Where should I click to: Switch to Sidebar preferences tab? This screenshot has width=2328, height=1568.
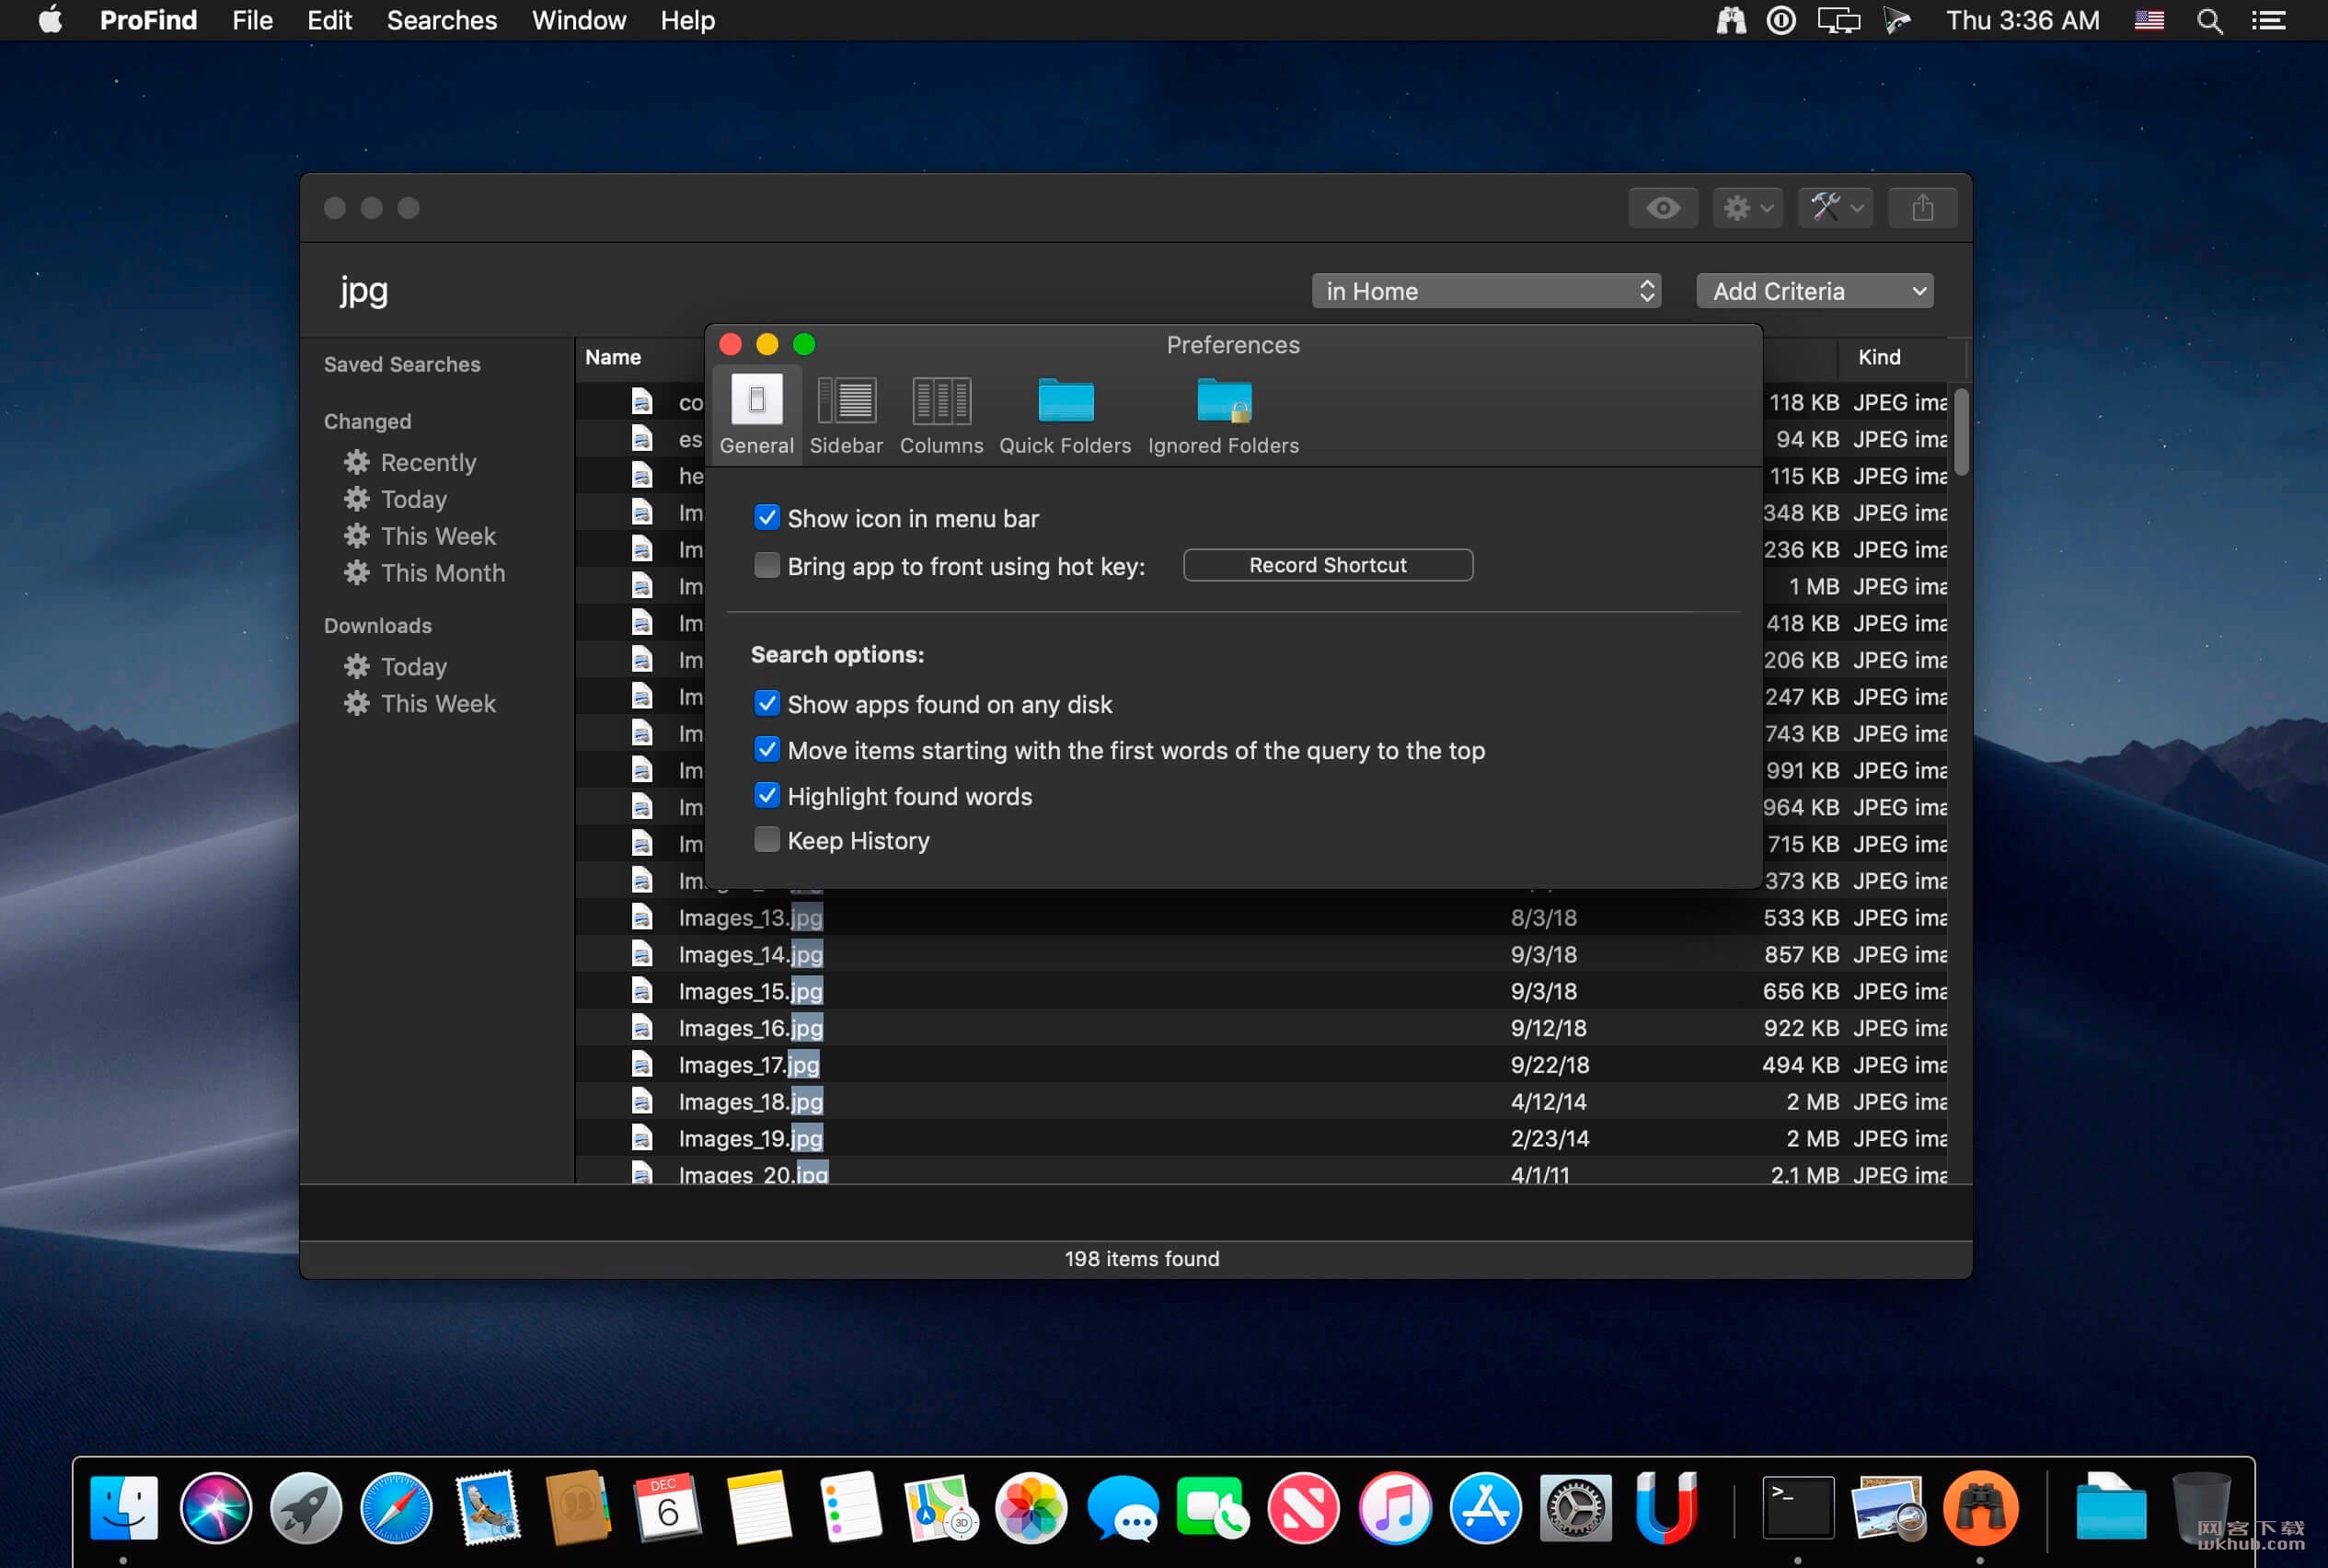tap(846, 416)
